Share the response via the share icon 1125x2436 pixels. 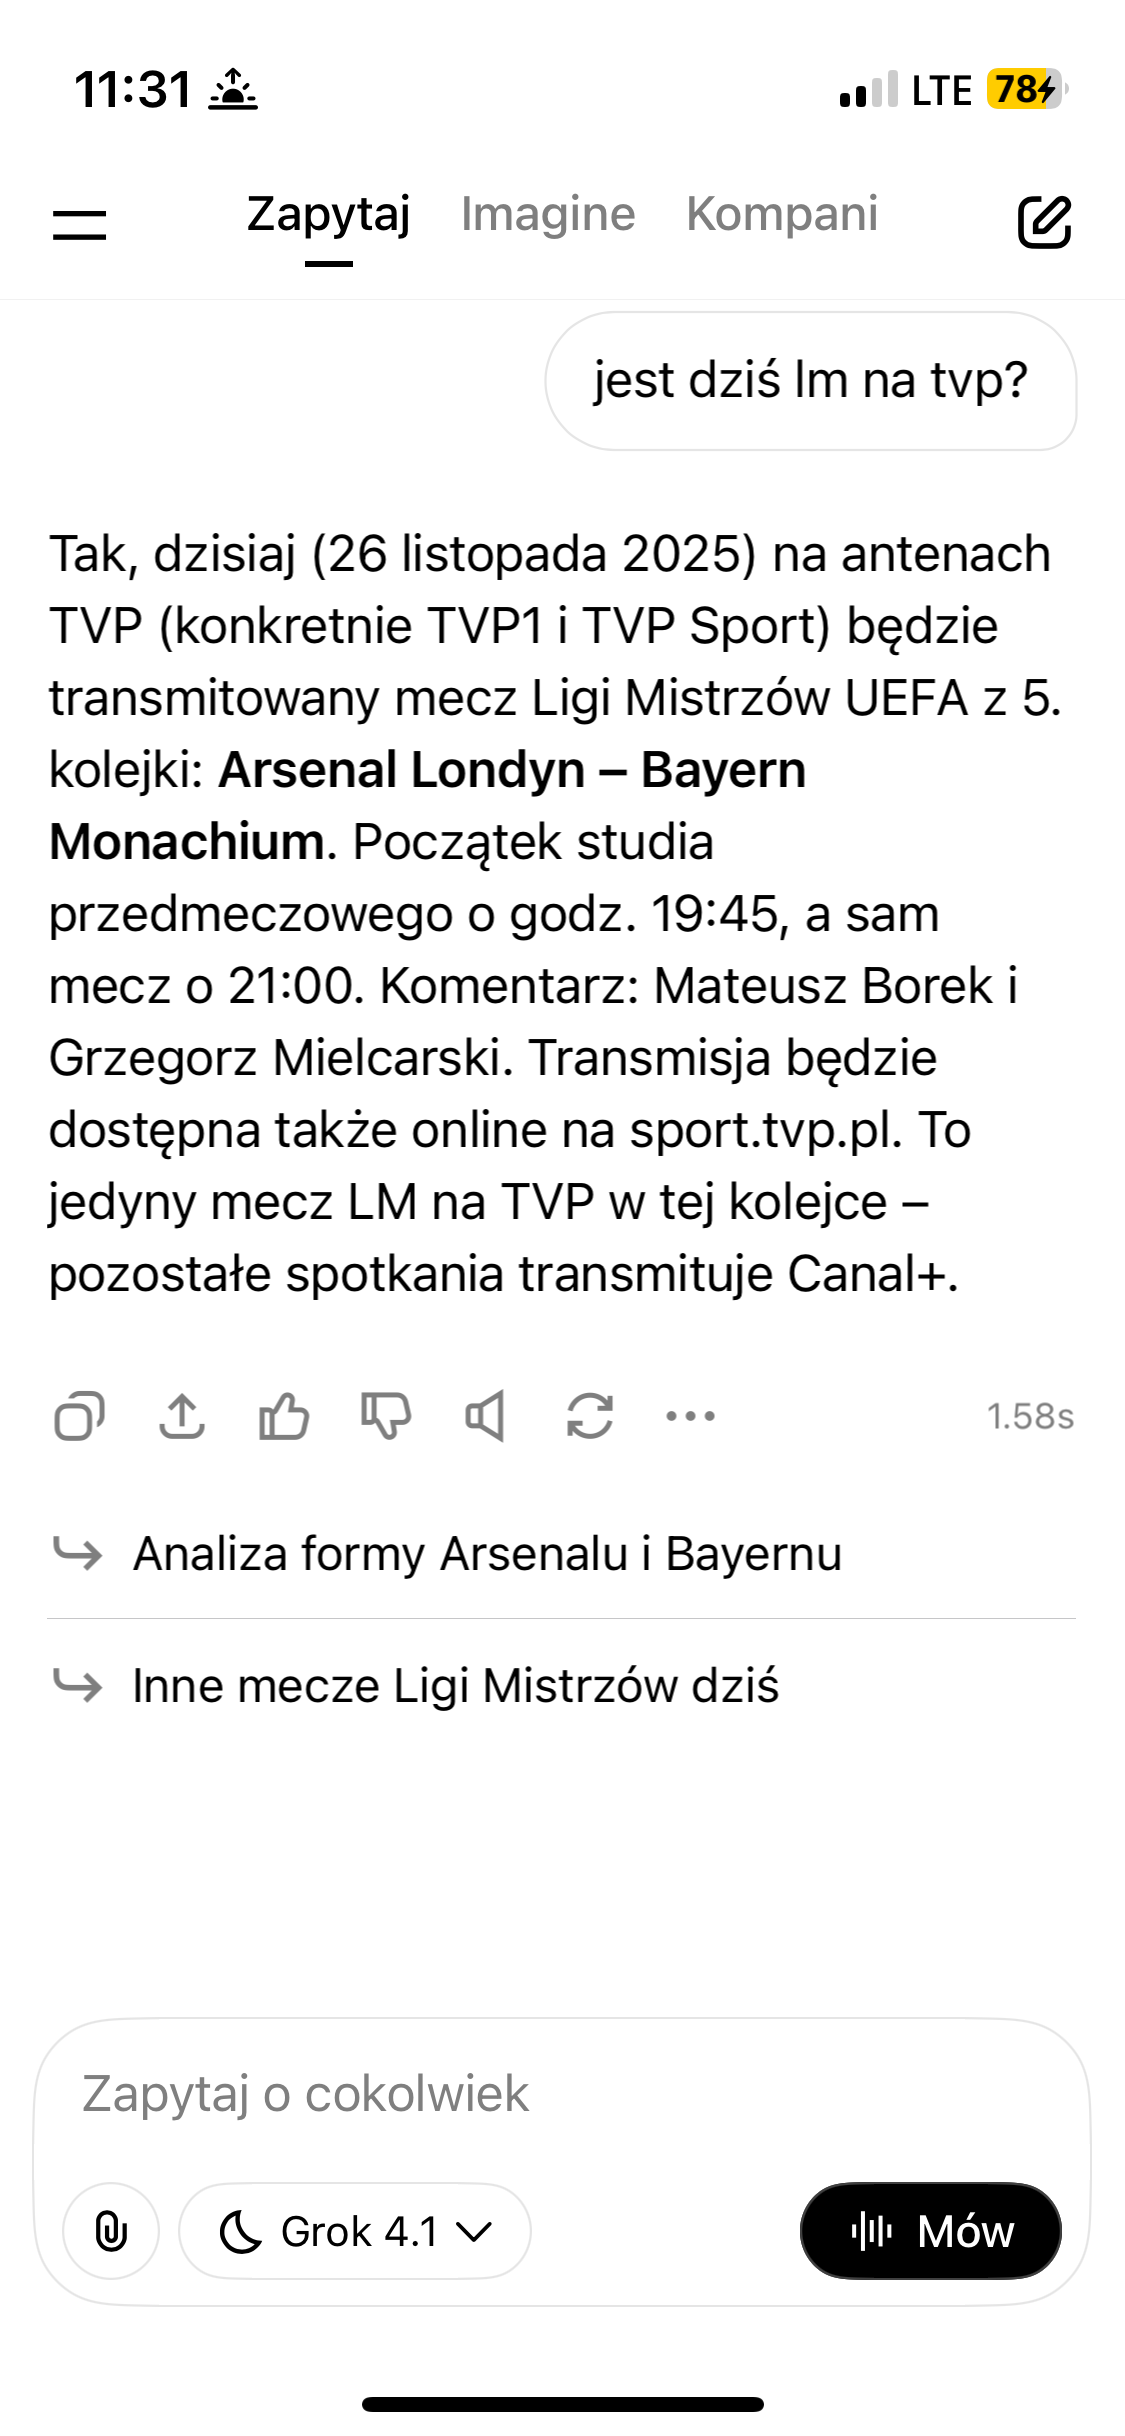tap(182, 1416)
